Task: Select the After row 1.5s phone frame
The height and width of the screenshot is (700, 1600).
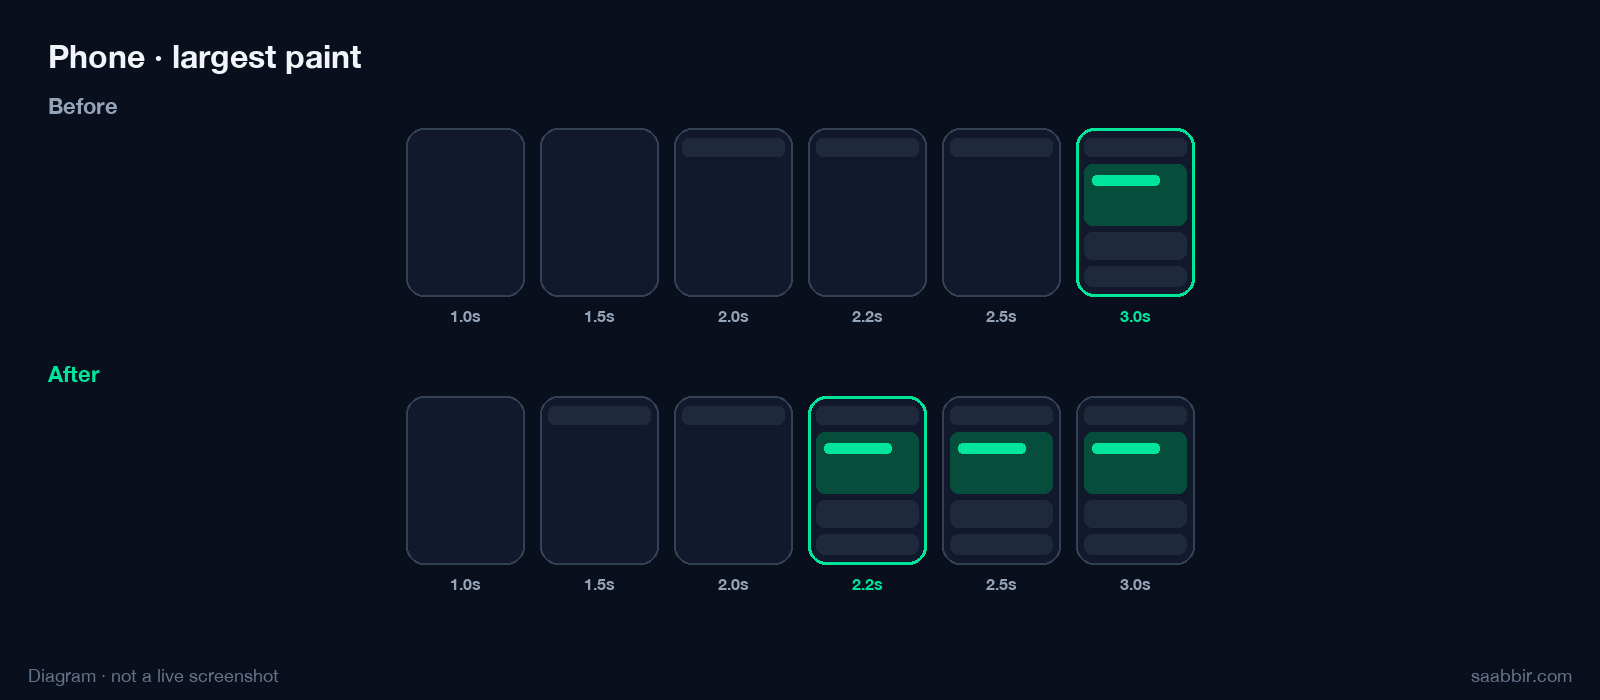Action: [599, 480]
